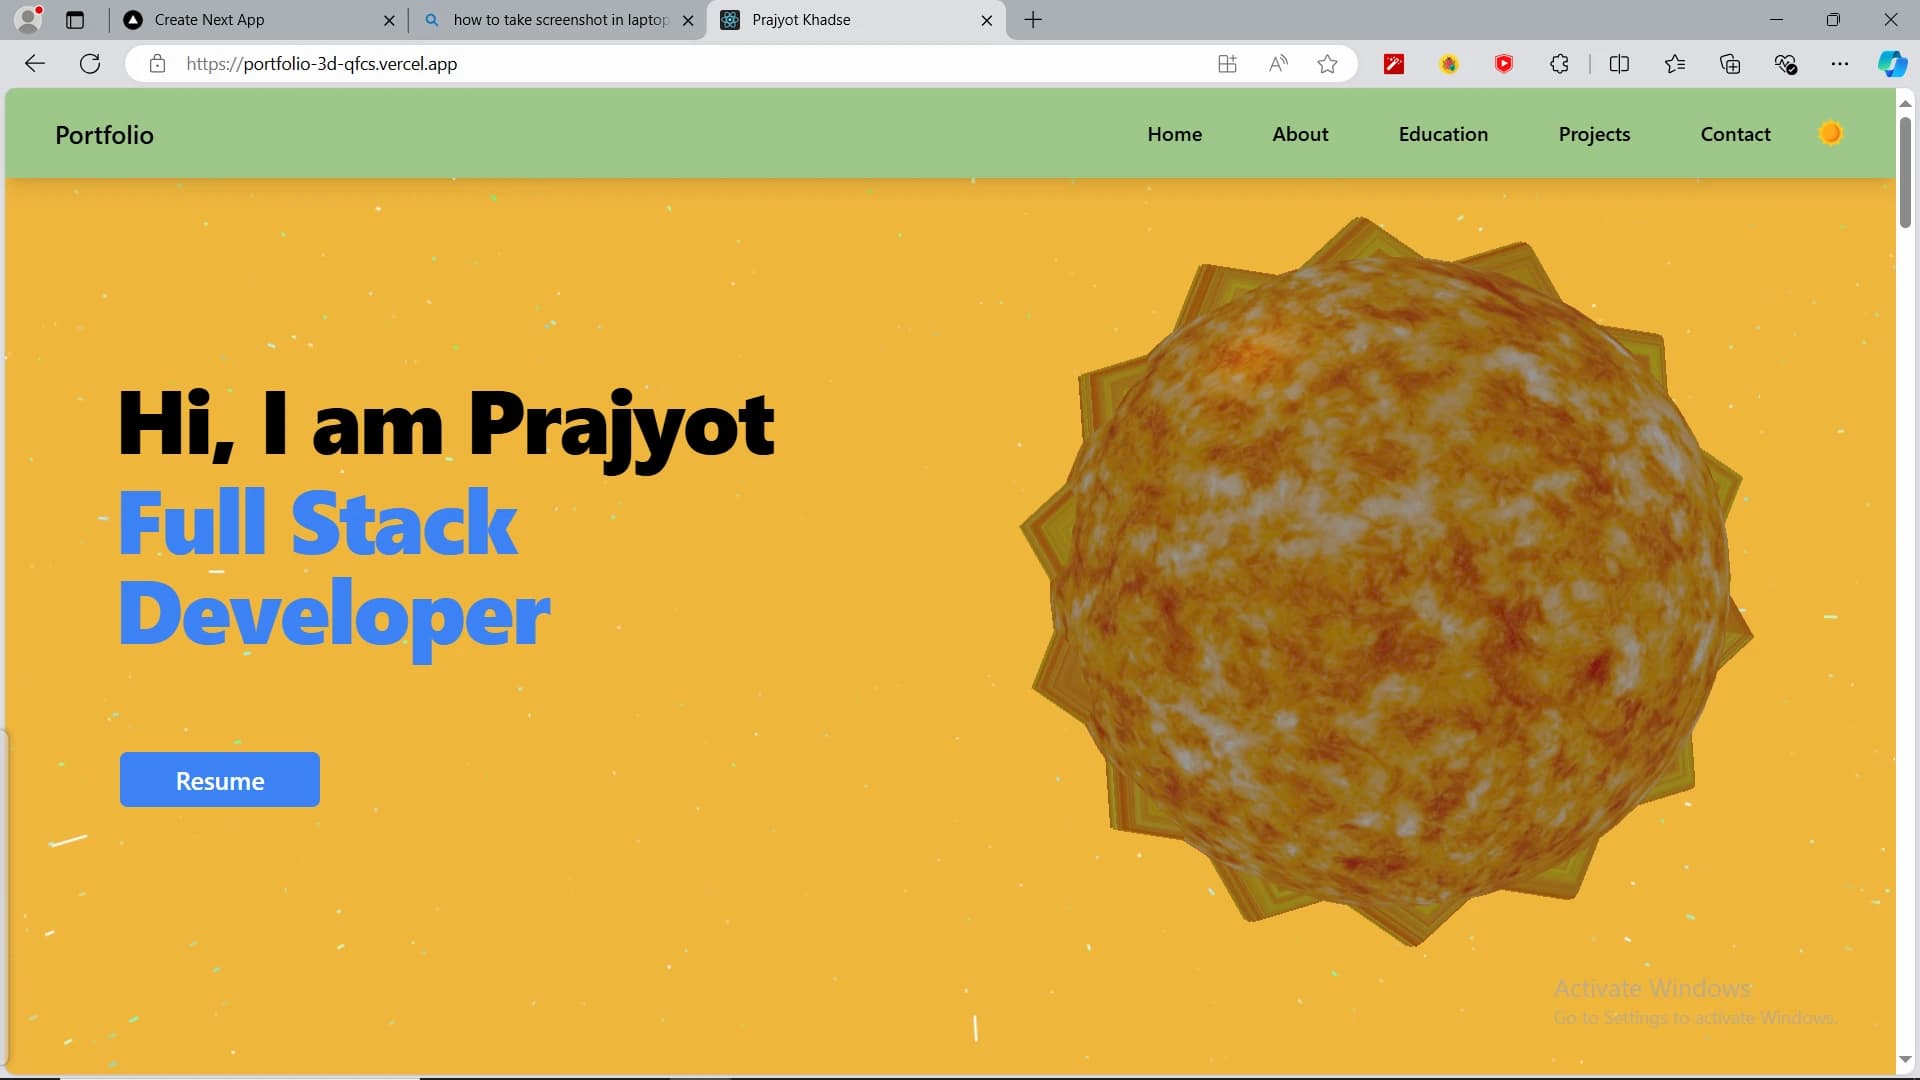1920x1080 pixels.
Task: Jump to the Projects section
Action: point(1594,134)
